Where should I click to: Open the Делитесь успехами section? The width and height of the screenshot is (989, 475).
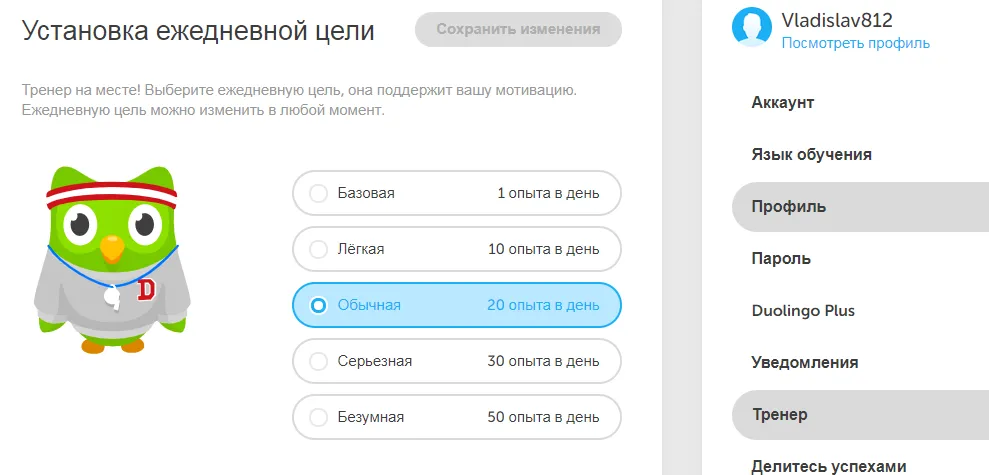click(x=828, y=465)
